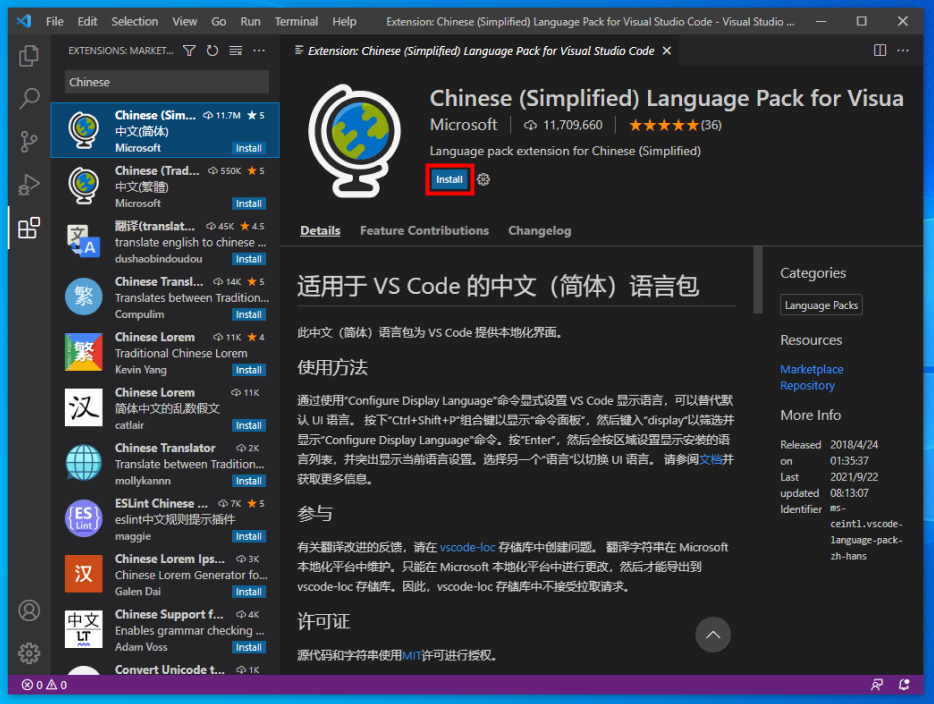Refresh the extensions list
Viewport: 934px width, 704px height.
212,51
